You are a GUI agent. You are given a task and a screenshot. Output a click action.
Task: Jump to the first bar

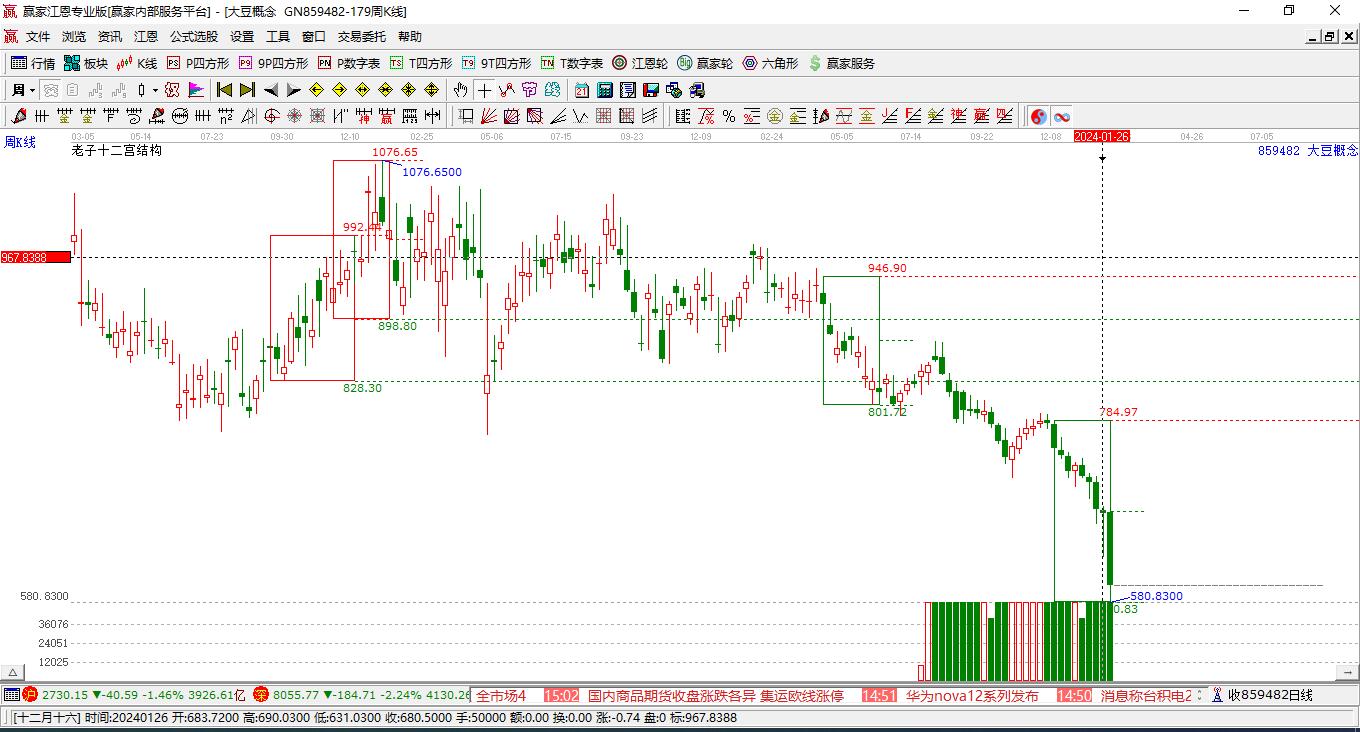[x=224, y=90]
